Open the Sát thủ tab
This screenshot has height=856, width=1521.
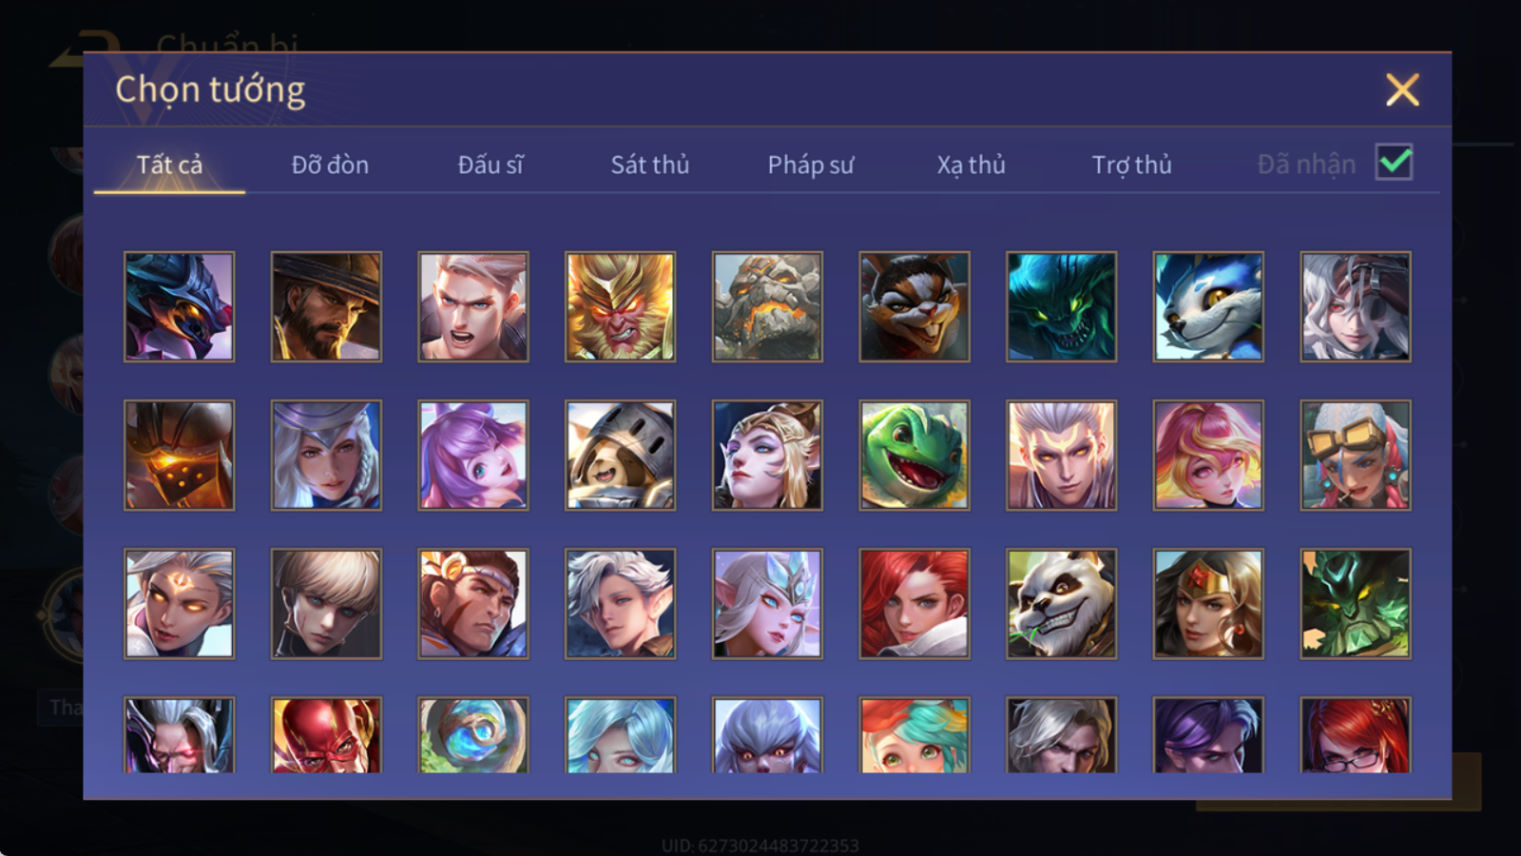point(650,165)
